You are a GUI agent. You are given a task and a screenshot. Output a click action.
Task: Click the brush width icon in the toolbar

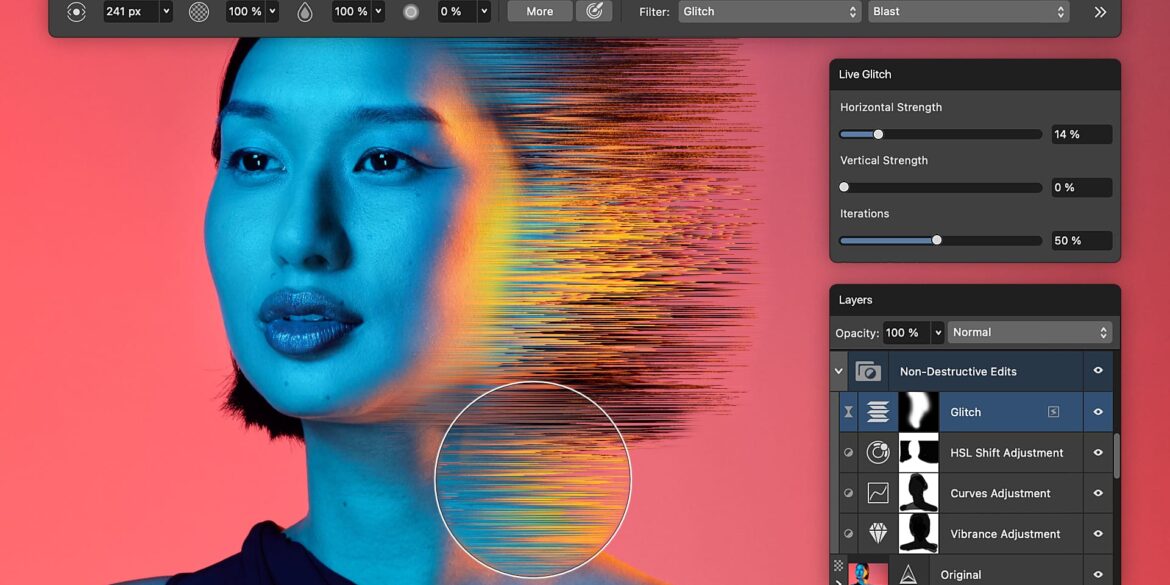coord(77,12)
